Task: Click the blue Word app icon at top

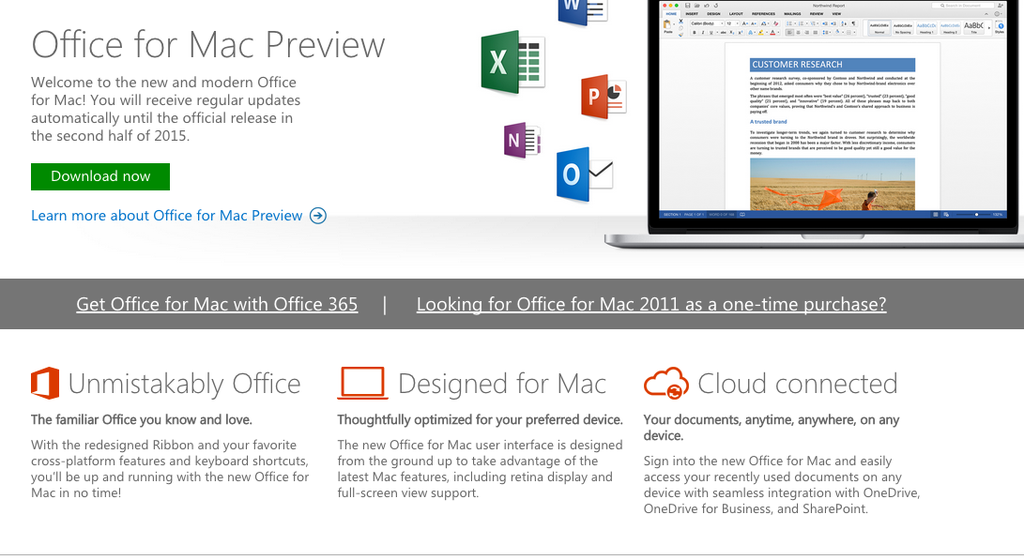Action: point(583,12)
